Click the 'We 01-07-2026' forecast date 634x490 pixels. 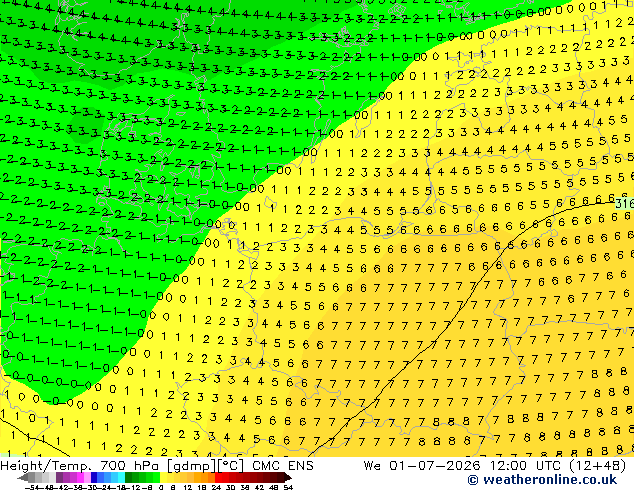(423, 466)
